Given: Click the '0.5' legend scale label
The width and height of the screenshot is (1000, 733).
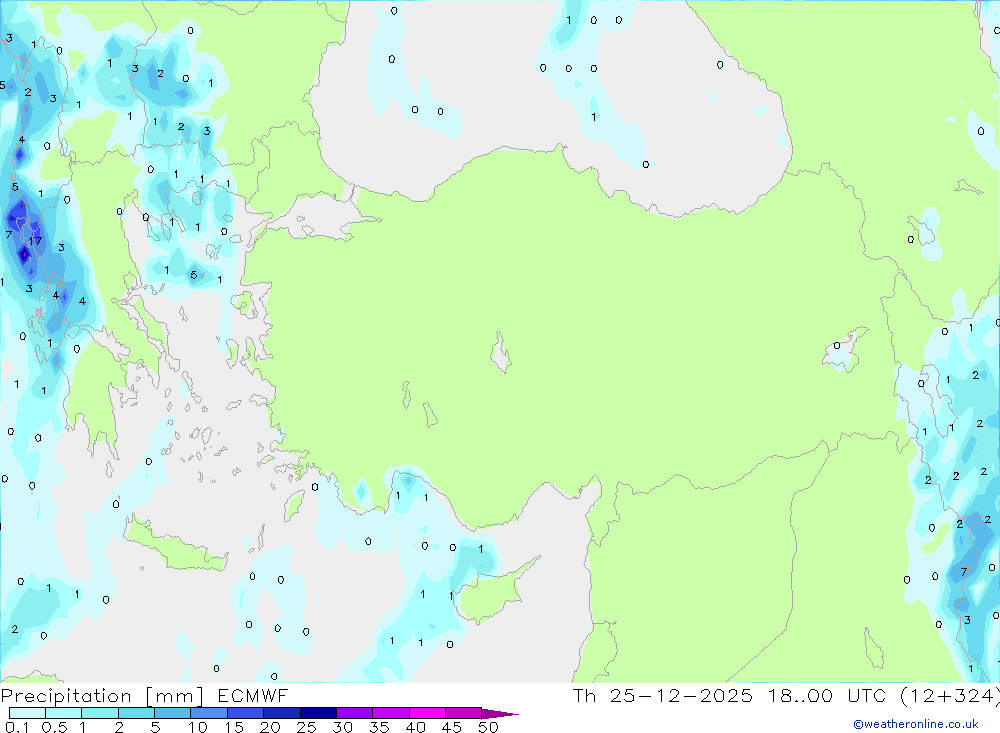Looking at the screenshot, I should click(54, 727).
